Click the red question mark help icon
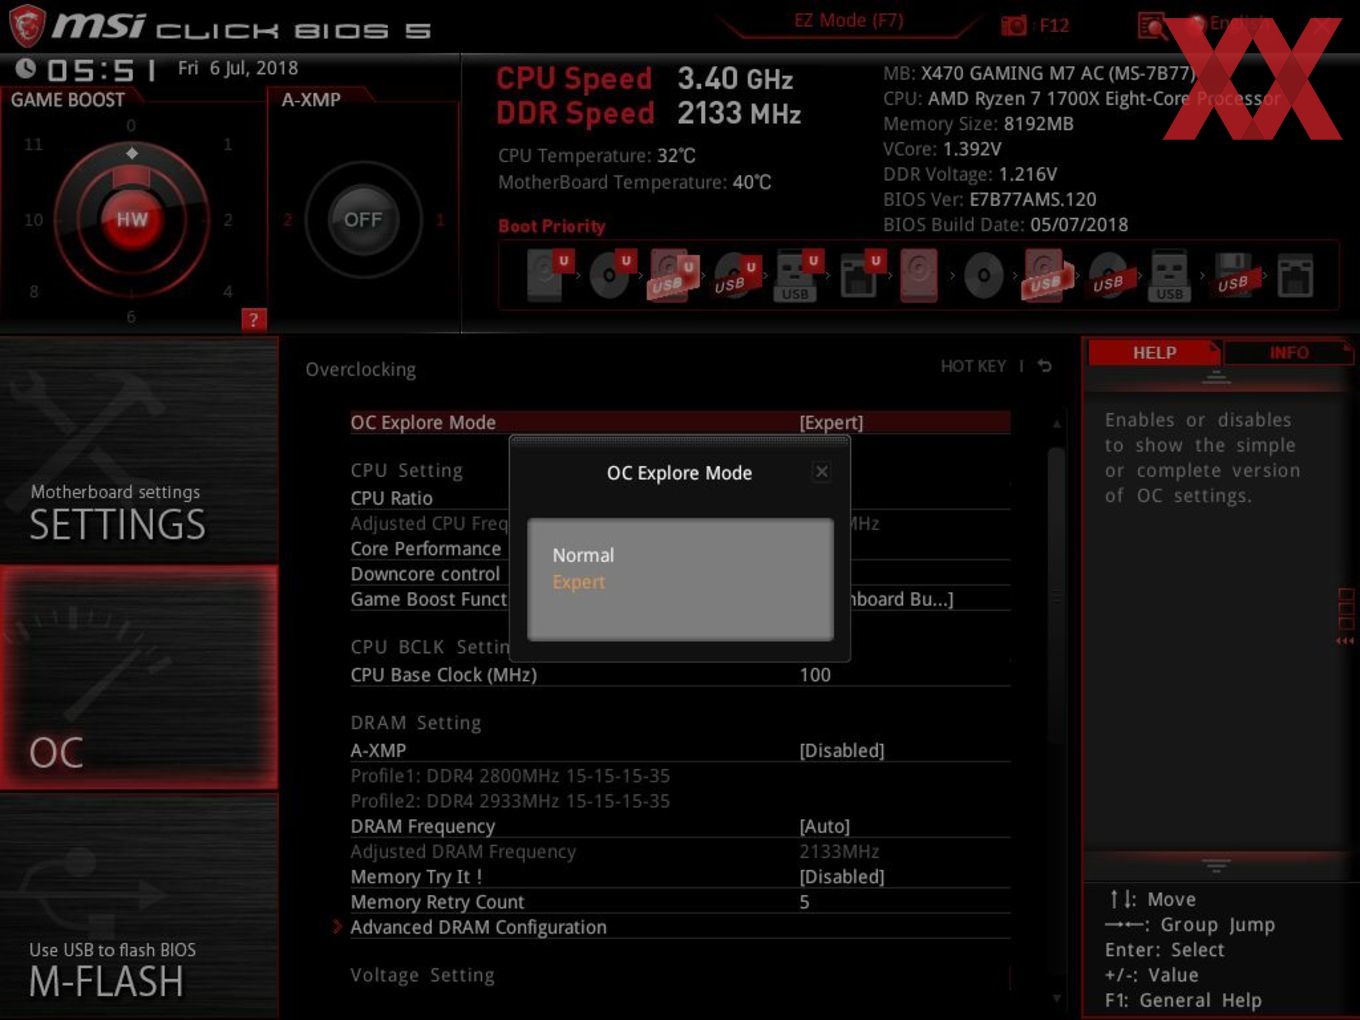The image size is (1360, 1020). 253,319
